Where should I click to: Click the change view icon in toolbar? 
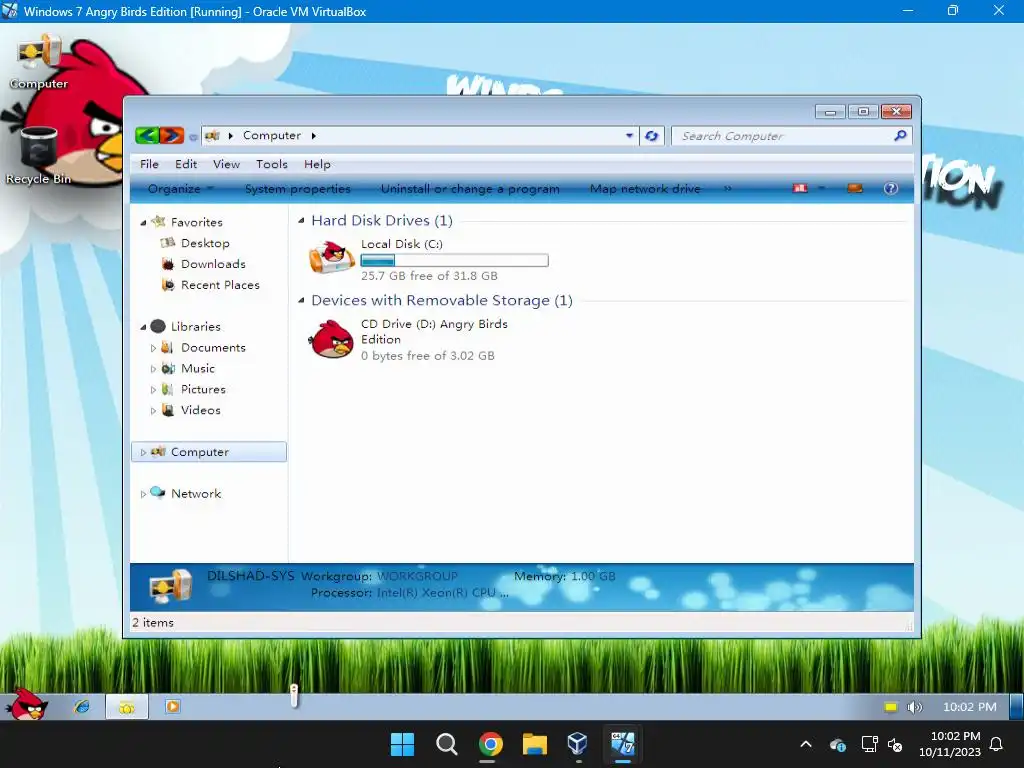pyautogui.click(x=800, y=189)
